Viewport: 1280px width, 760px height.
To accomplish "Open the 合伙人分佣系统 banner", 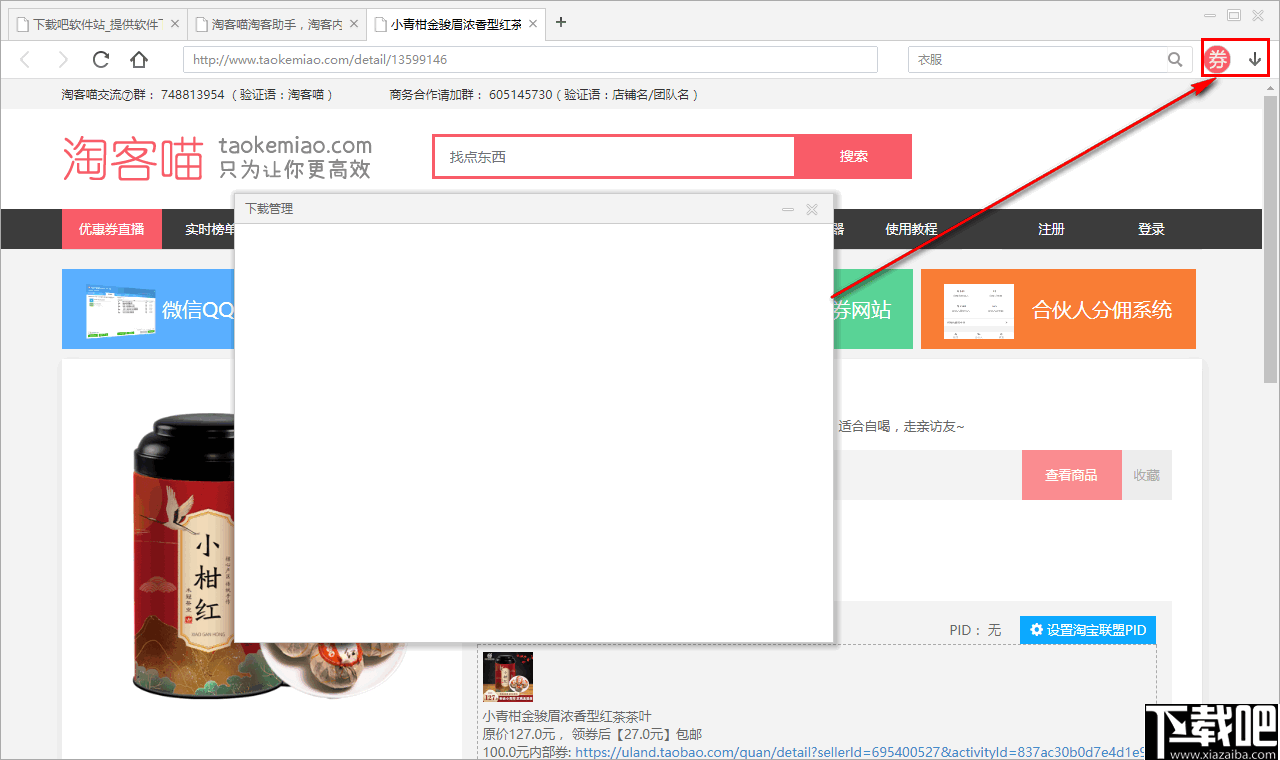I will tap(1058, 309).
